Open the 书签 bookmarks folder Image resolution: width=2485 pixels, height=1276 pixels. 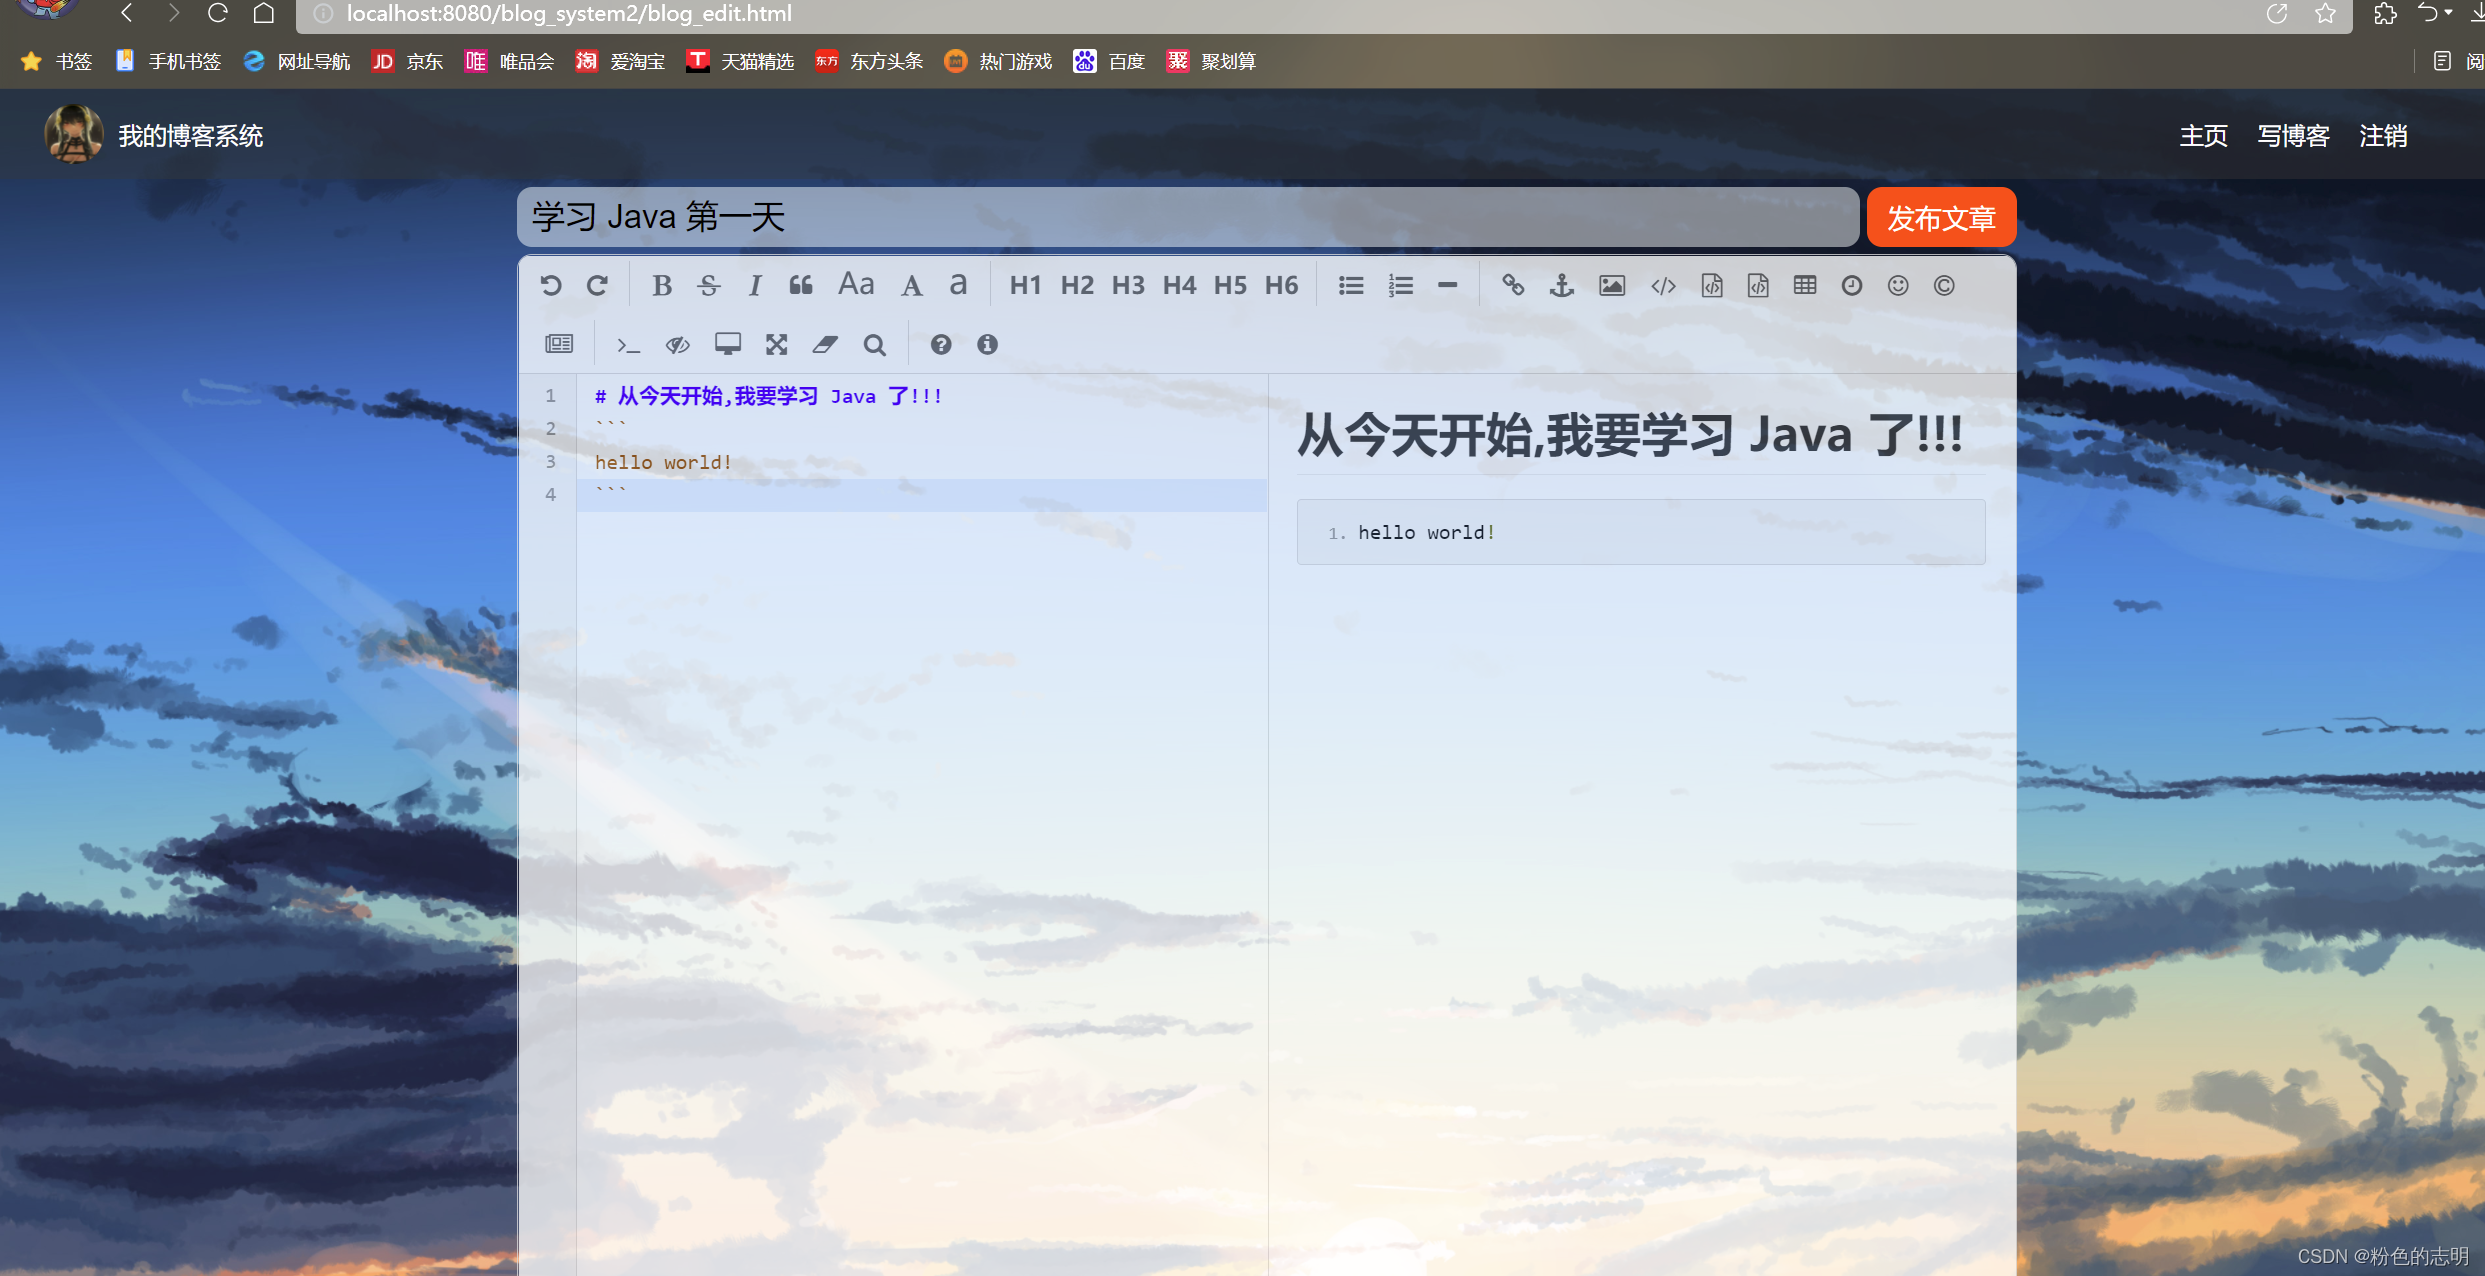pyautogui.click(x=56, y=61)
